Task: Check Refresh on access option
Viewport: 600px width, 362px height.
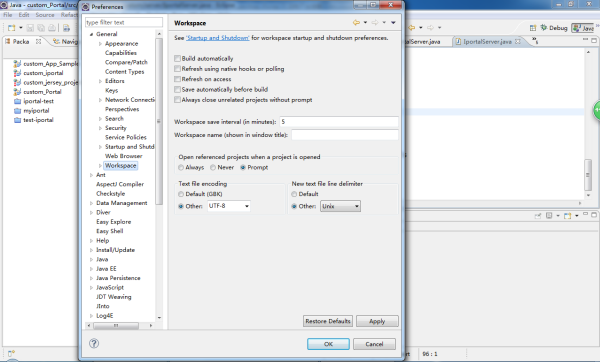Action: [x=178, y=79]
